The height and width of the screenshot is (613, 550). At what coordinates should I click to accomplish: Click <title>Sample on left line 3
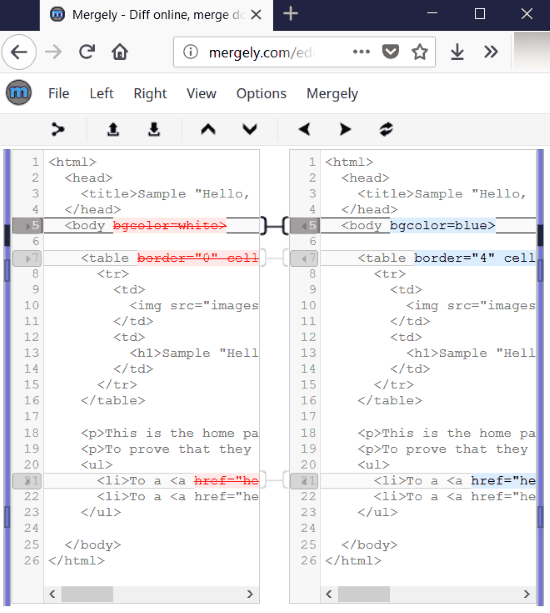[x=133, y=194]
